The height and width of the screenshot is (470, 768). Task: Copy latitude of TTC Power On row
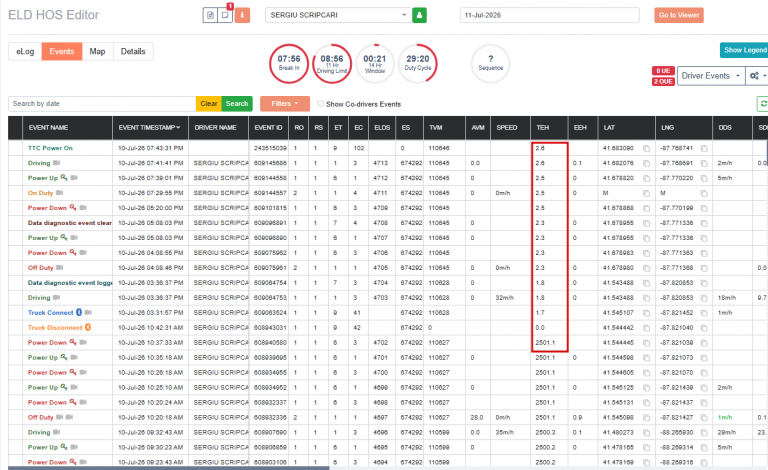[x=647, y=148]
